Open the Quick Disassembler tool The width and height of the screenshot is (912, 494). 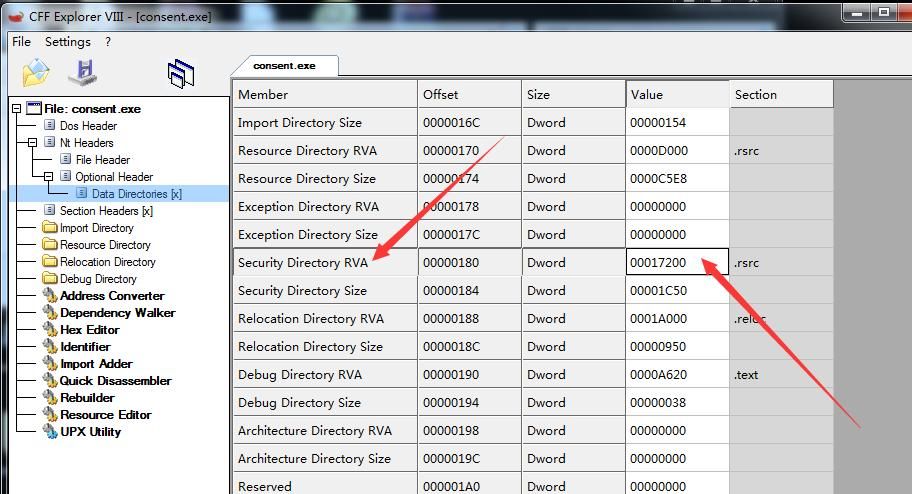coord(115,381)
